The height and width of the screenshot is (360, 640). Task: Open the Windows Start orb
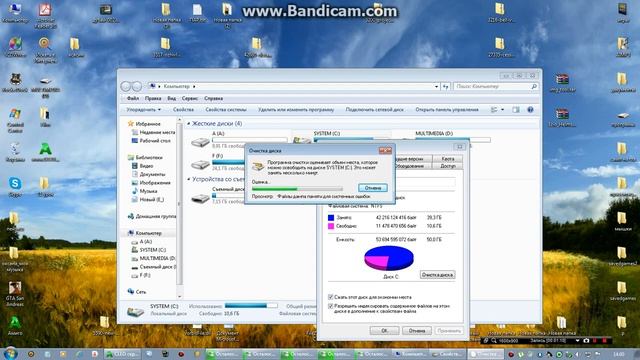pyautogui.click(x=10, y=353)
